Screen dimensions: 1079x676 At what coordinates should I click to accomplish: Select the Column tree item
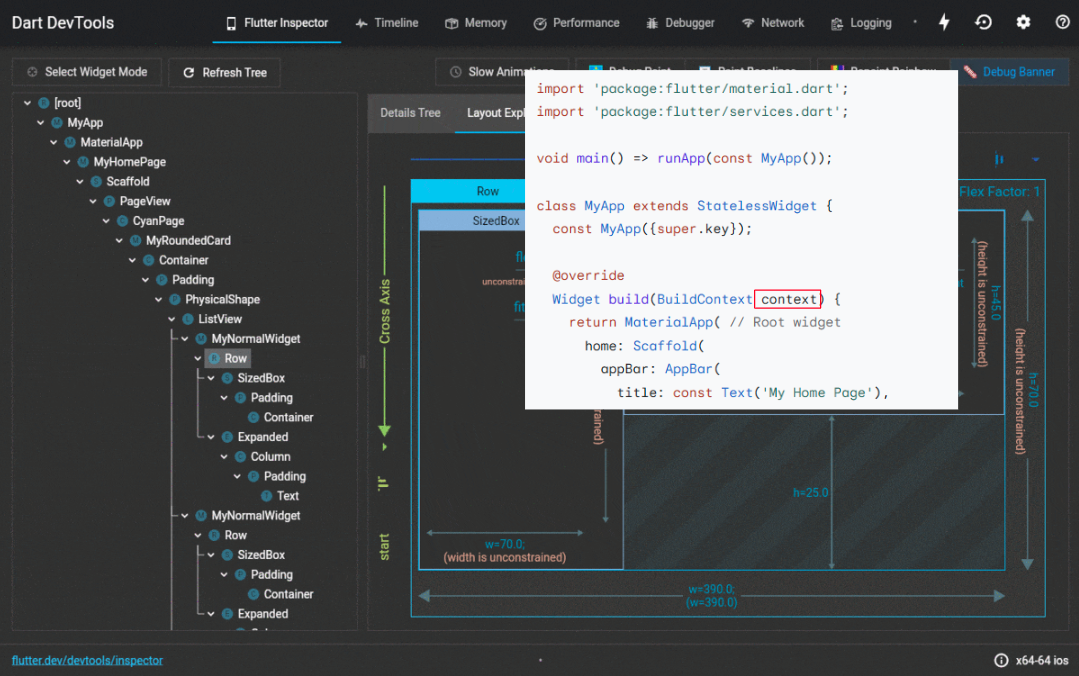pos(270,456)
